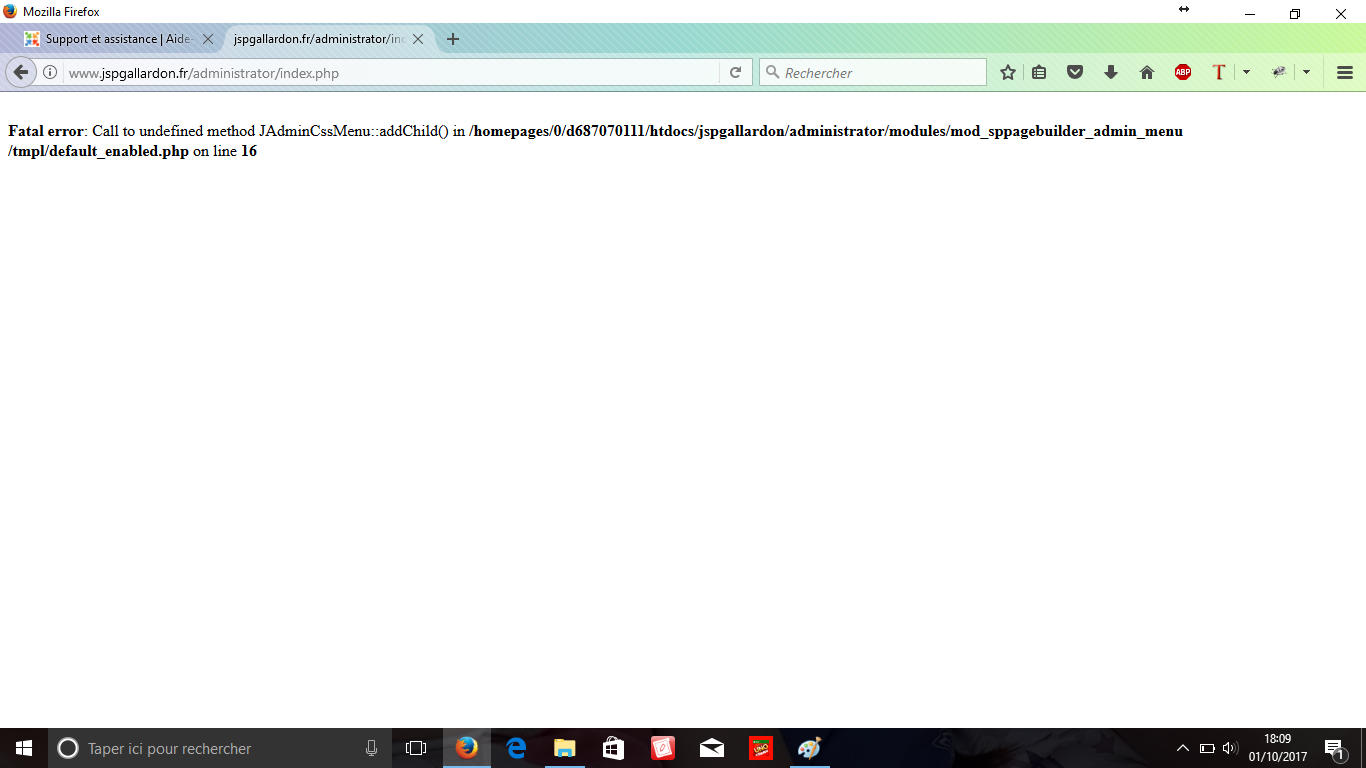
Task: Click the red T extension icon
Action: [x=1218, y=72]
